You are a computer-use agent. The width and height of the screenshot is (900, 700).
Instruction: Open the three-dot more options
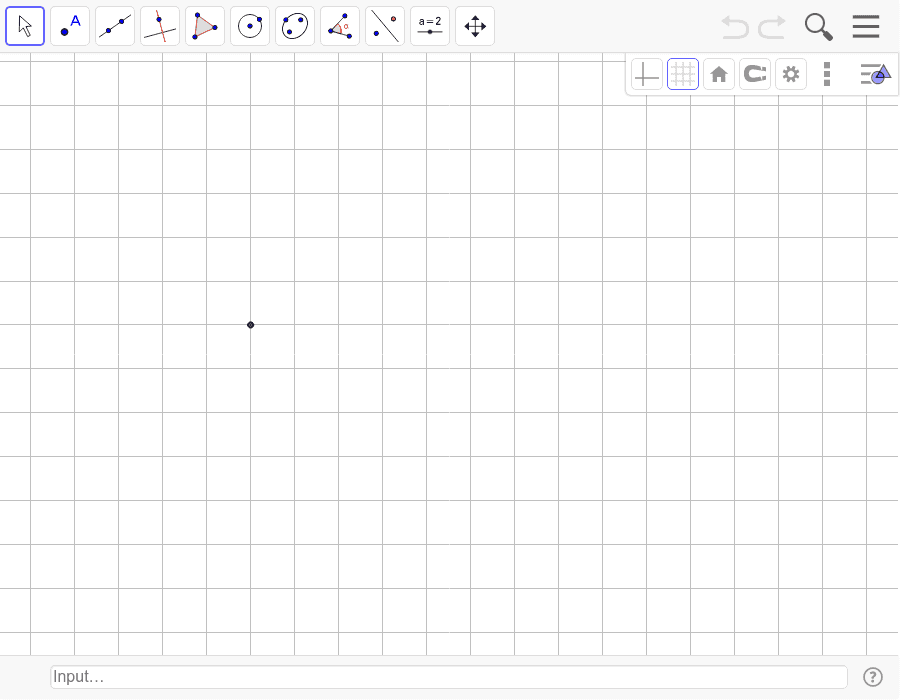tap(827, 74)
